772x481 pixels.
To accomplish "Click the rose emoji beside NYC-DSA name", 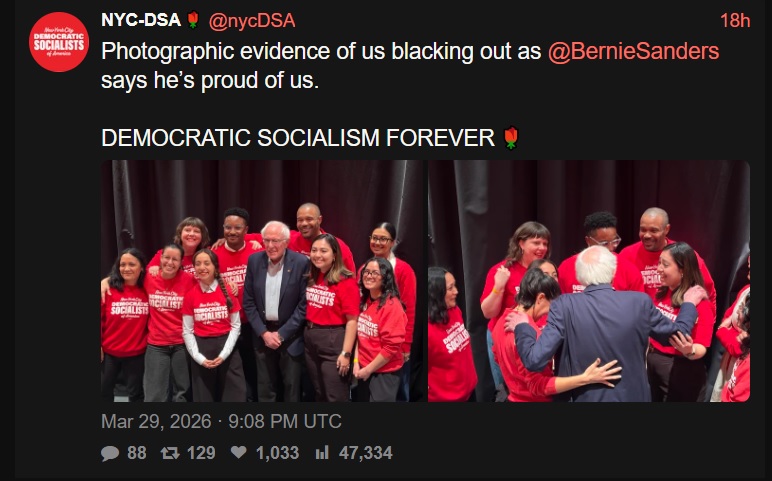I will pos(193,21).
